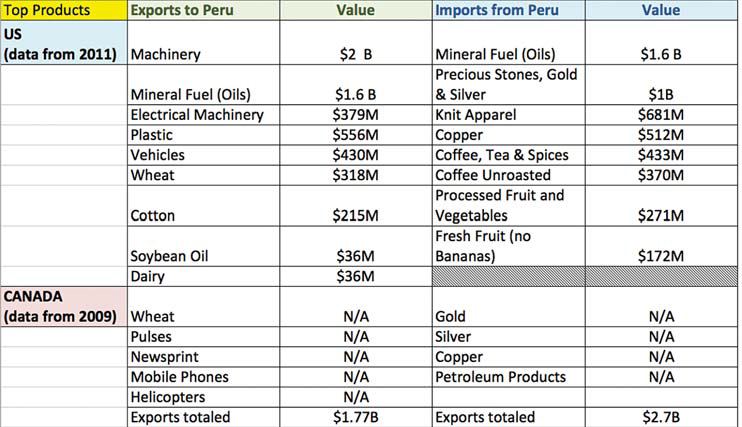The image size is (742, 427).
Task: Click the Electrical Machinery cell
Action: [x=203, y=115]
